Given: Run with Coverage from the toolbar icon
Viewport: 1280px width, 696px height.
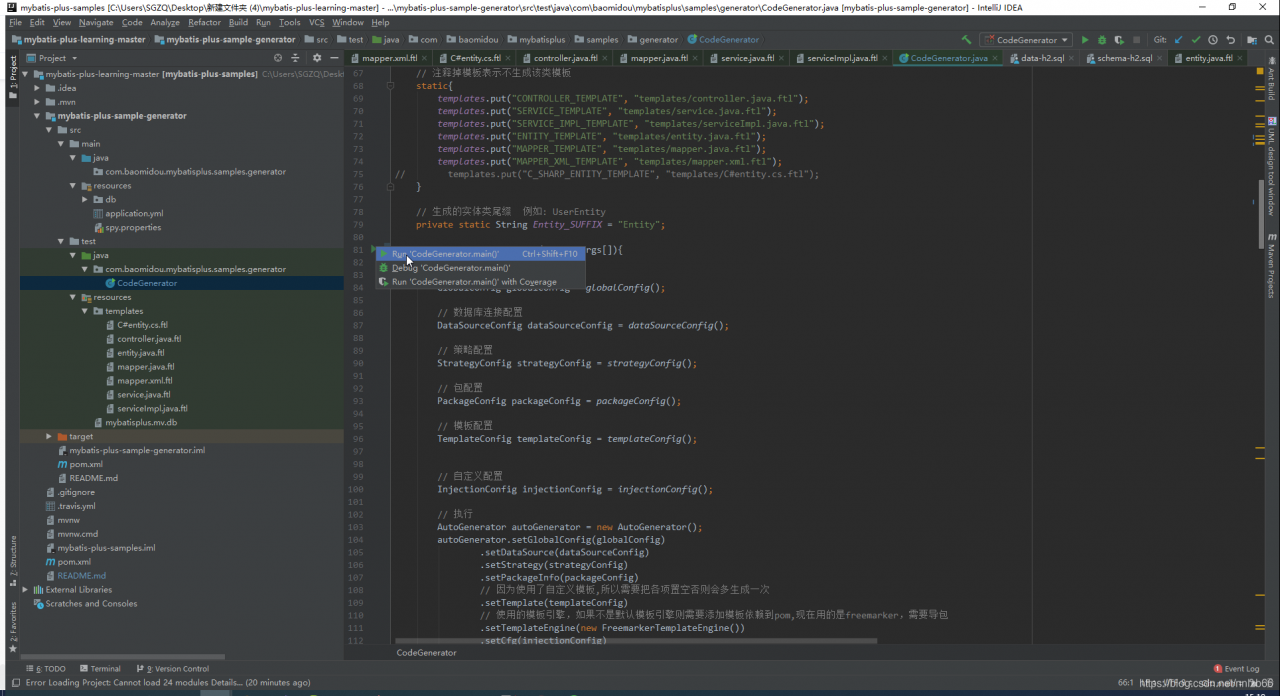Looking at the screenshot, I should (1119, 40).
